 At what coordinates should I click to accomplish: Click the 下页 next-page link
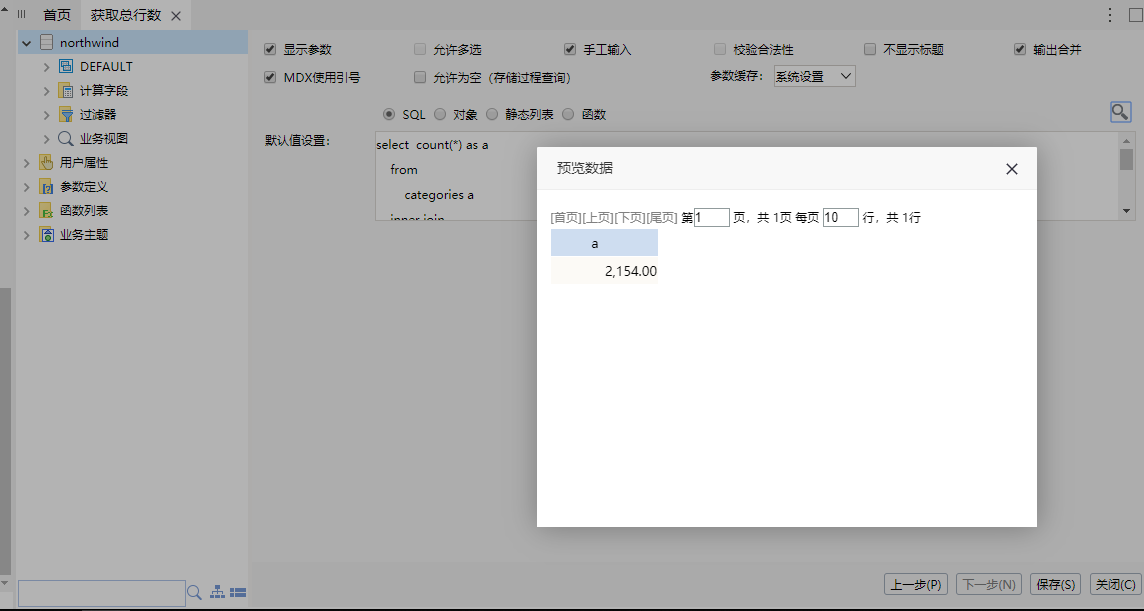click(630, 218)
